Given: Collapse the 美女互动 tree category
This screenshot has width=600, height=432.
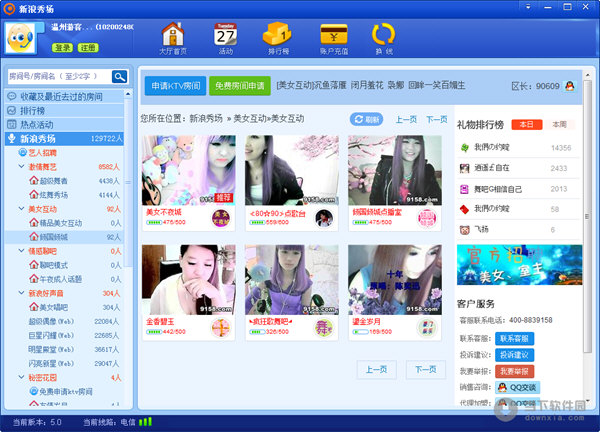Looking at the screenshot, I should pos(21,209).
